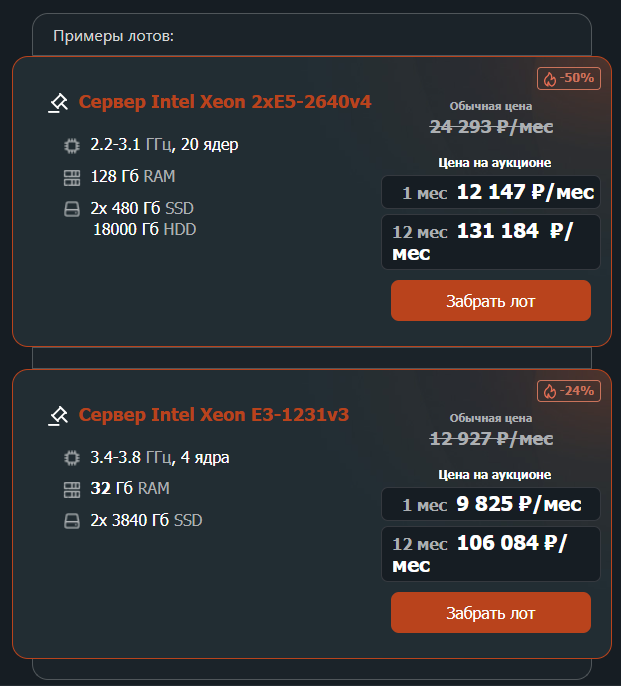Click the auction gavel icon beside Xeon E3-1231v3
The width and height of the screenshot is (621, 686).
click(x=58, y=415)
